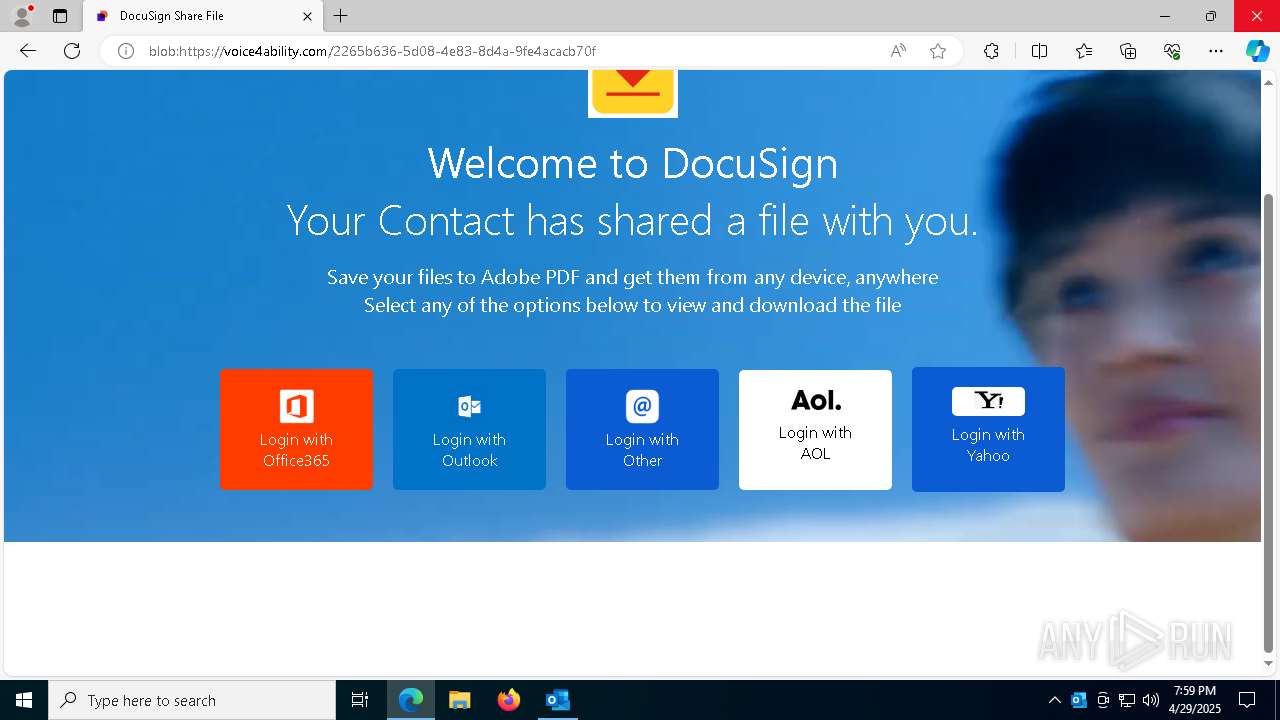Open Task View on the taskbar
This screenshot has height=720, width=1280.
click(x=360, y=700)
